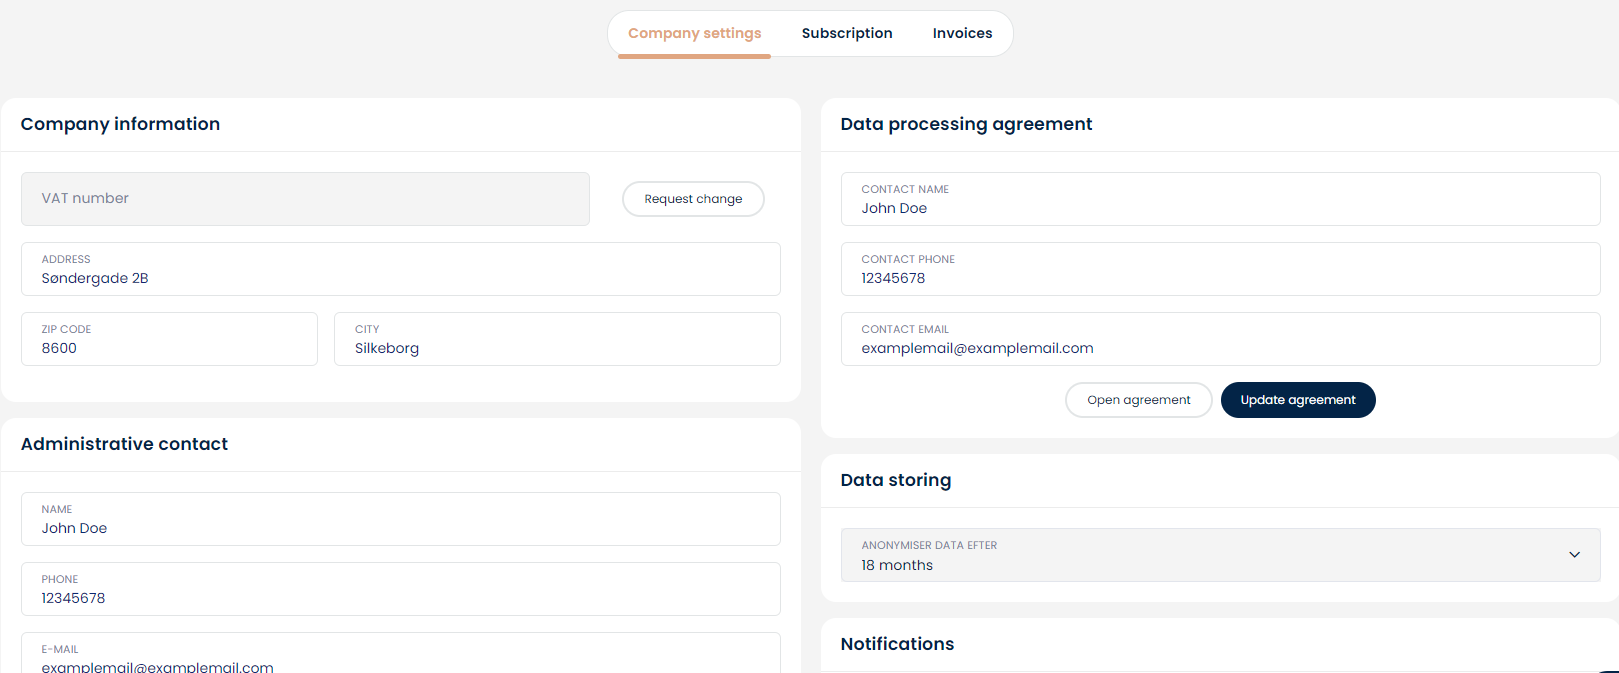Select the Company settings tab

[x=694, y=33]
